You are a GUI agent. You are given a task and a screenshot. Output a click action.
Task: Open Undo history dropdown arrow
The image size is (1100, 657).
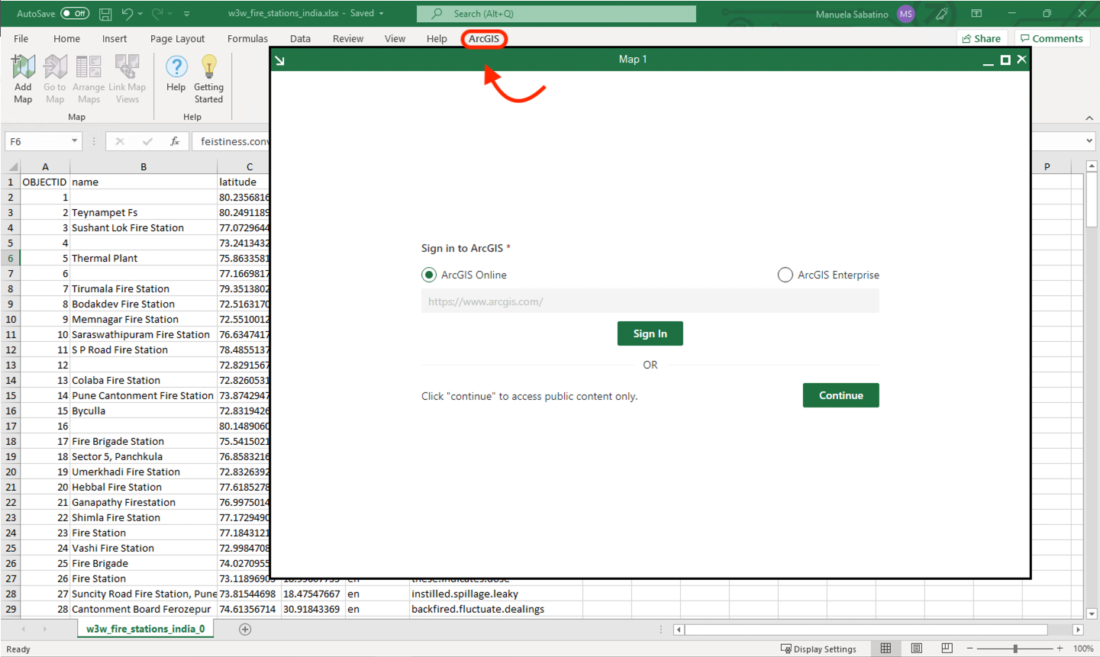pyautogui.click(x=140, y=13)
